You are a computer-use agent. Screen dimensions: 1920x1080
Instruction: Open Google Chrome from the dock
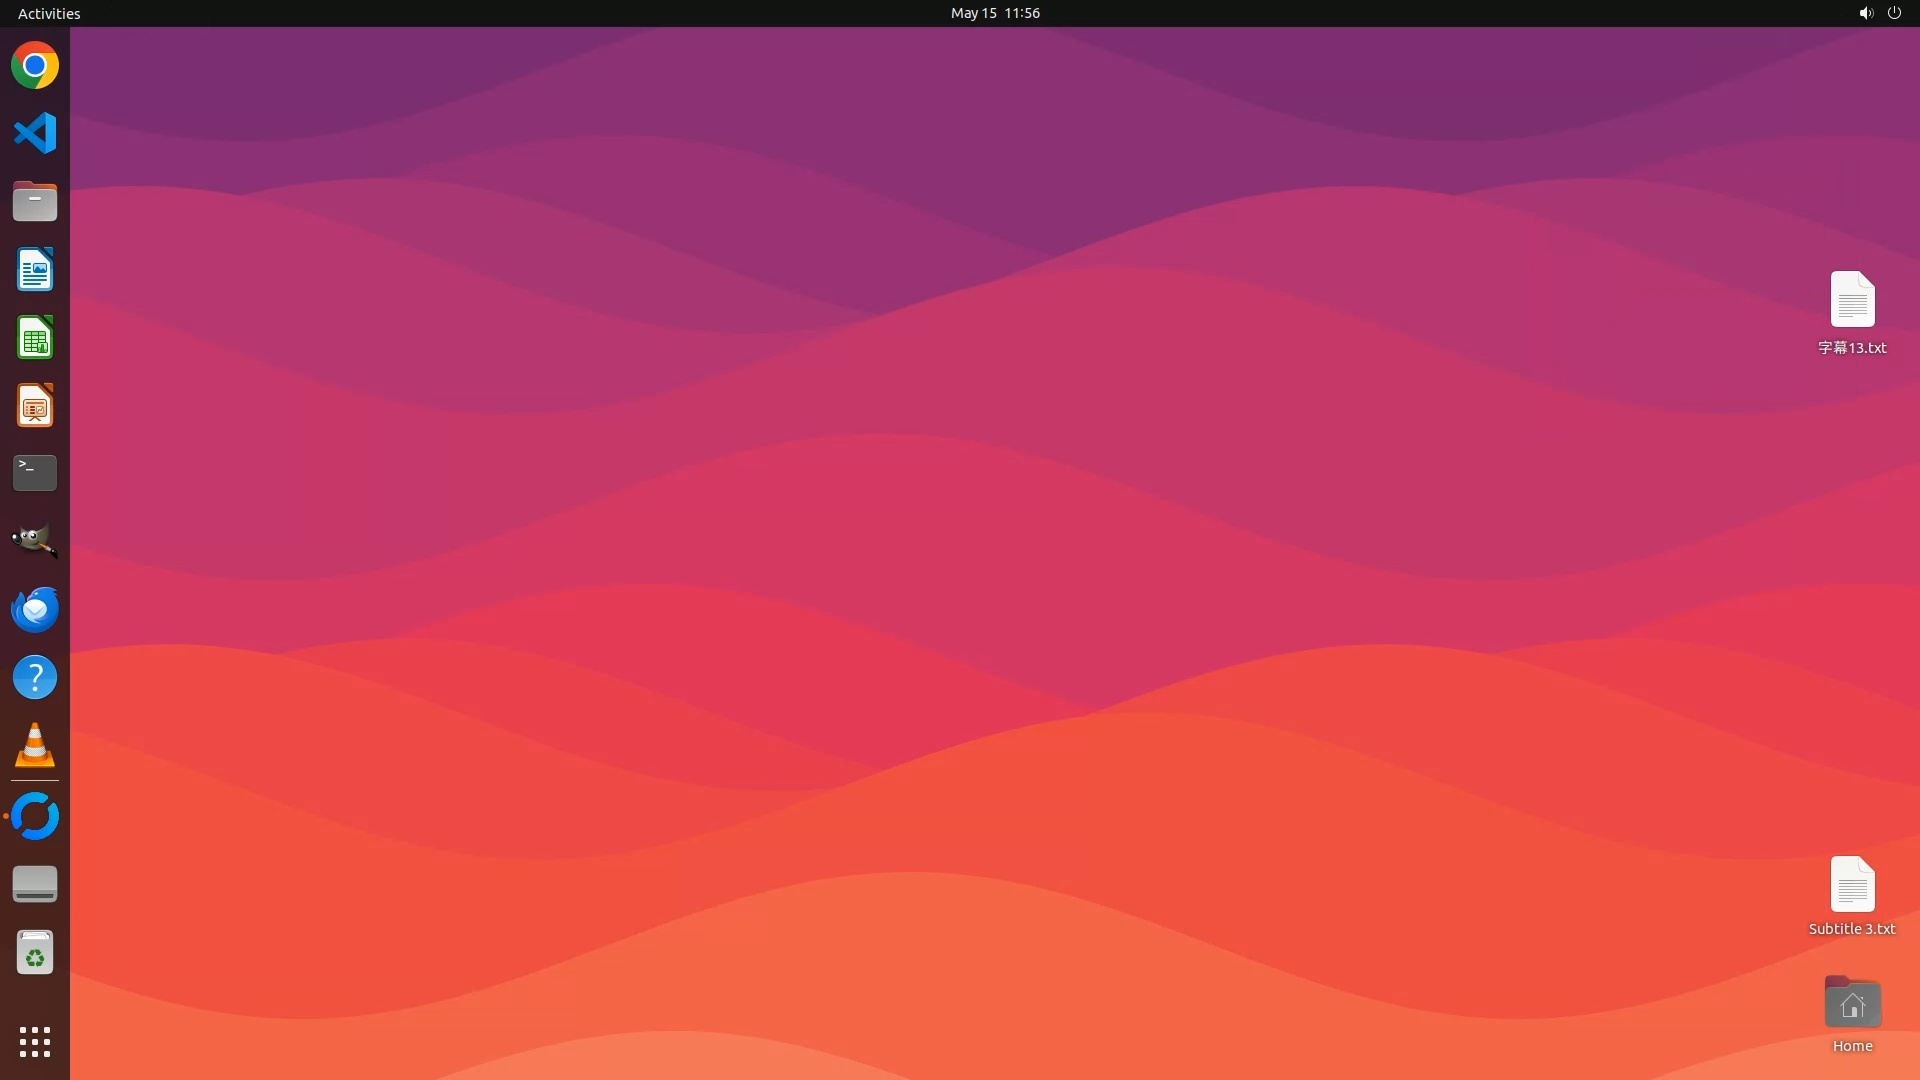[35, 66]
